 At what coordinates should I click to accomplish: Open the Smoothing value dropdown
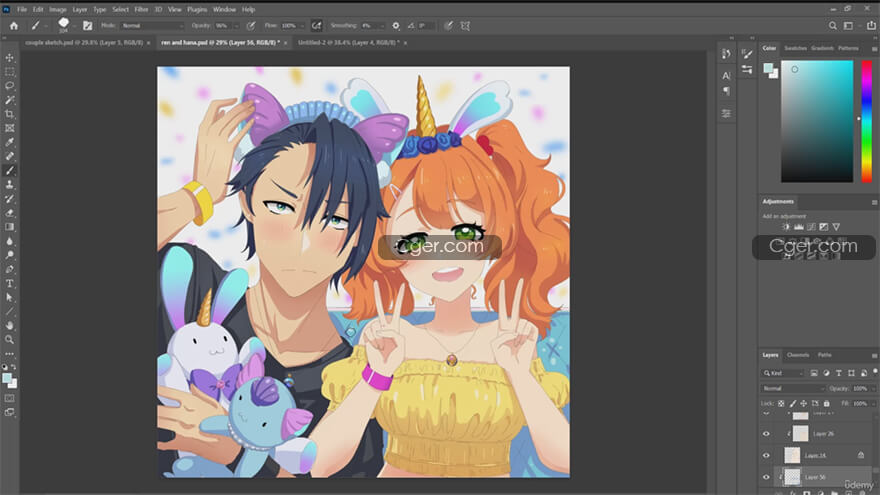(x=382, y=26)
